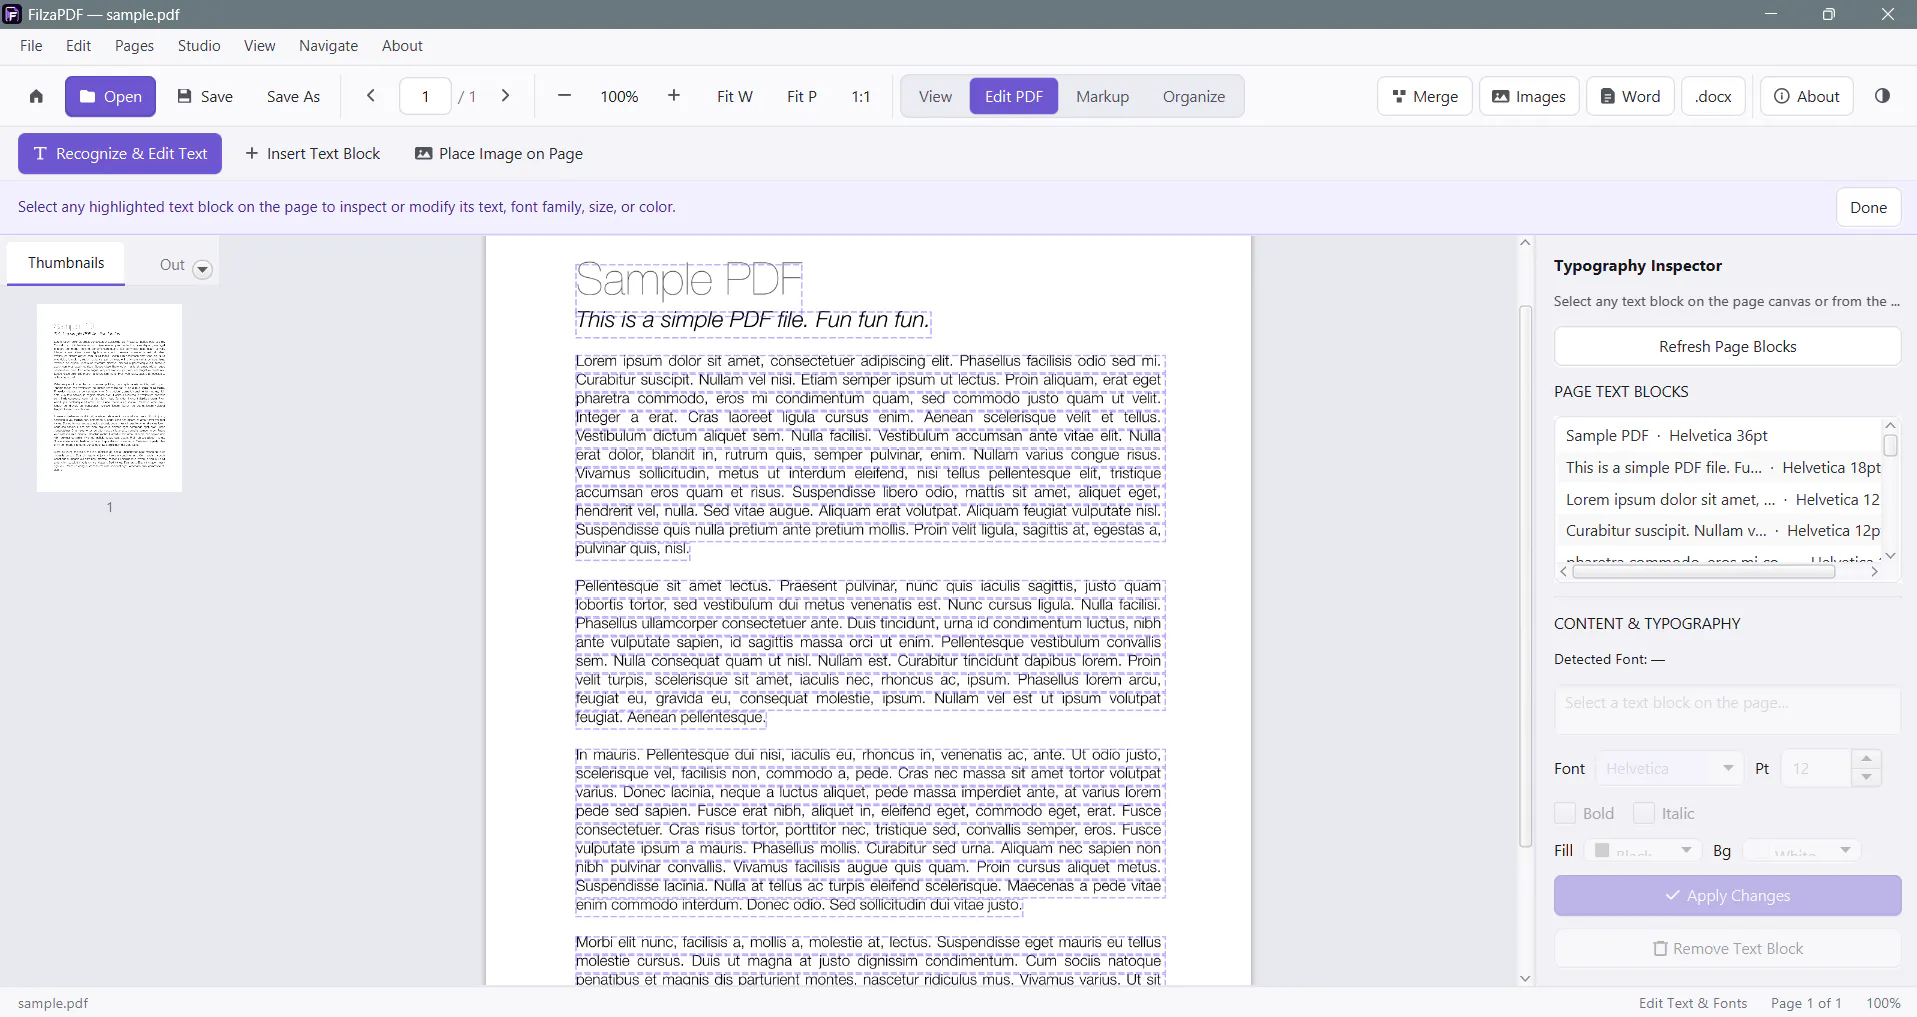Image resolution: width=1917 pixels, height=1017 pixels.
Task: Click the Fit W zoom button
Action: (x=735, y=96)
